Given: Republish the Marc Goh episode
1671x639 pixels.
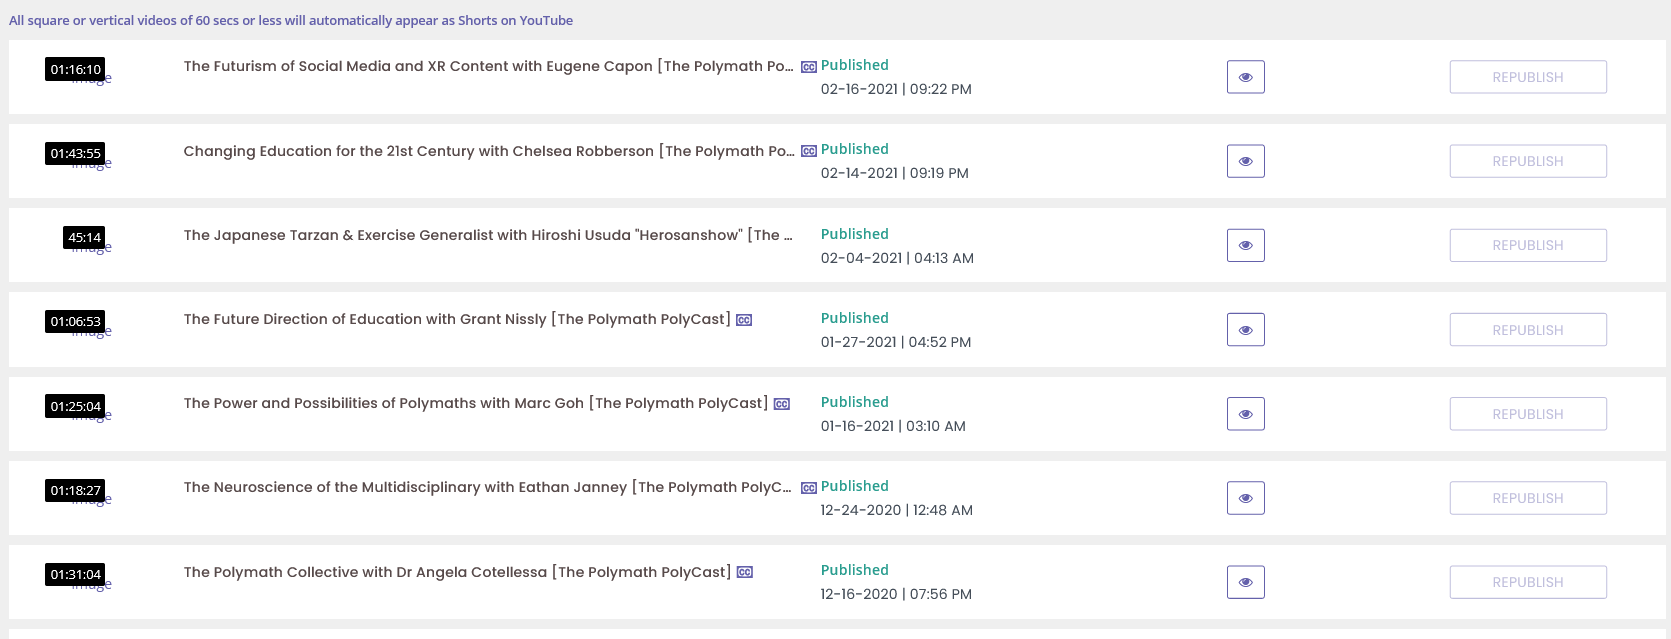Looking at the screenshot, I should (1527, 414).
